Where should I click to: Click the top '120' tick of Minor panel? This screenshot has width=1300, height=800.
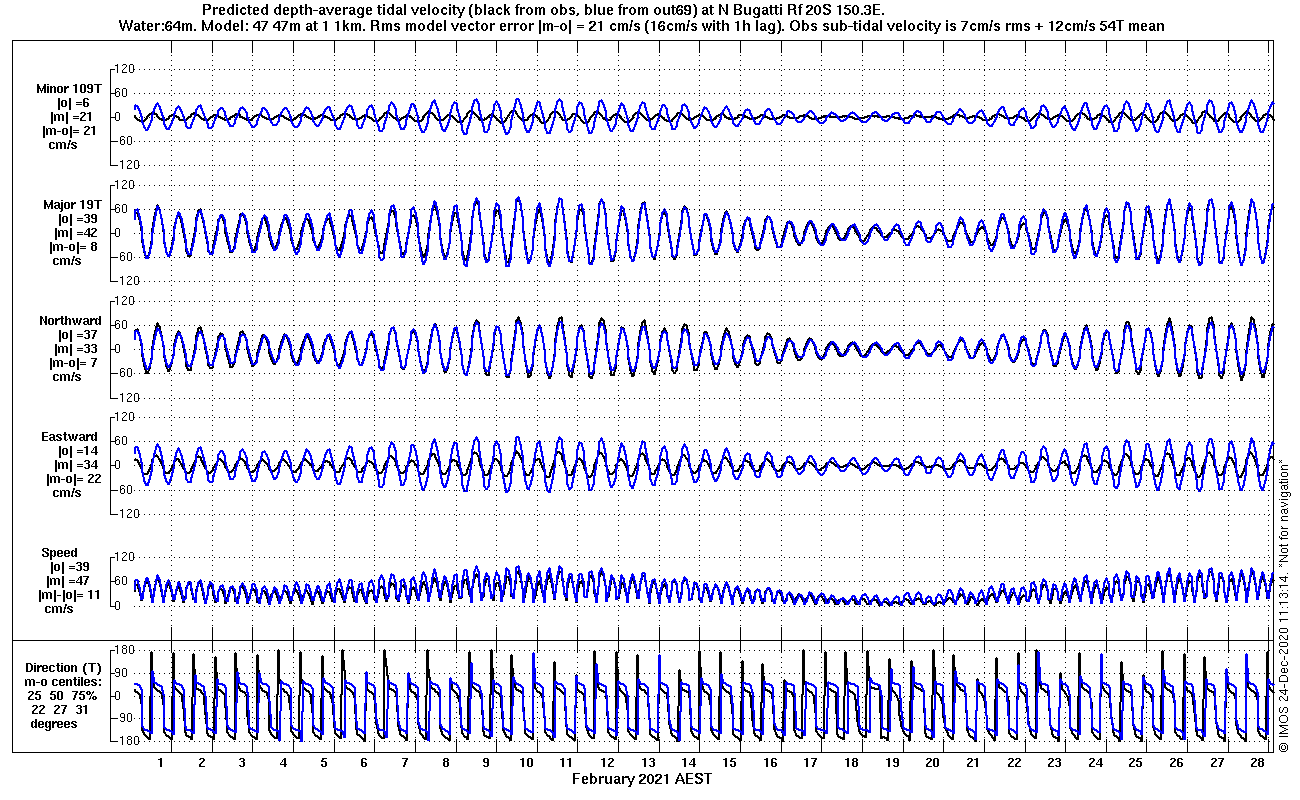pyautogui.click(x=124, y=69)
